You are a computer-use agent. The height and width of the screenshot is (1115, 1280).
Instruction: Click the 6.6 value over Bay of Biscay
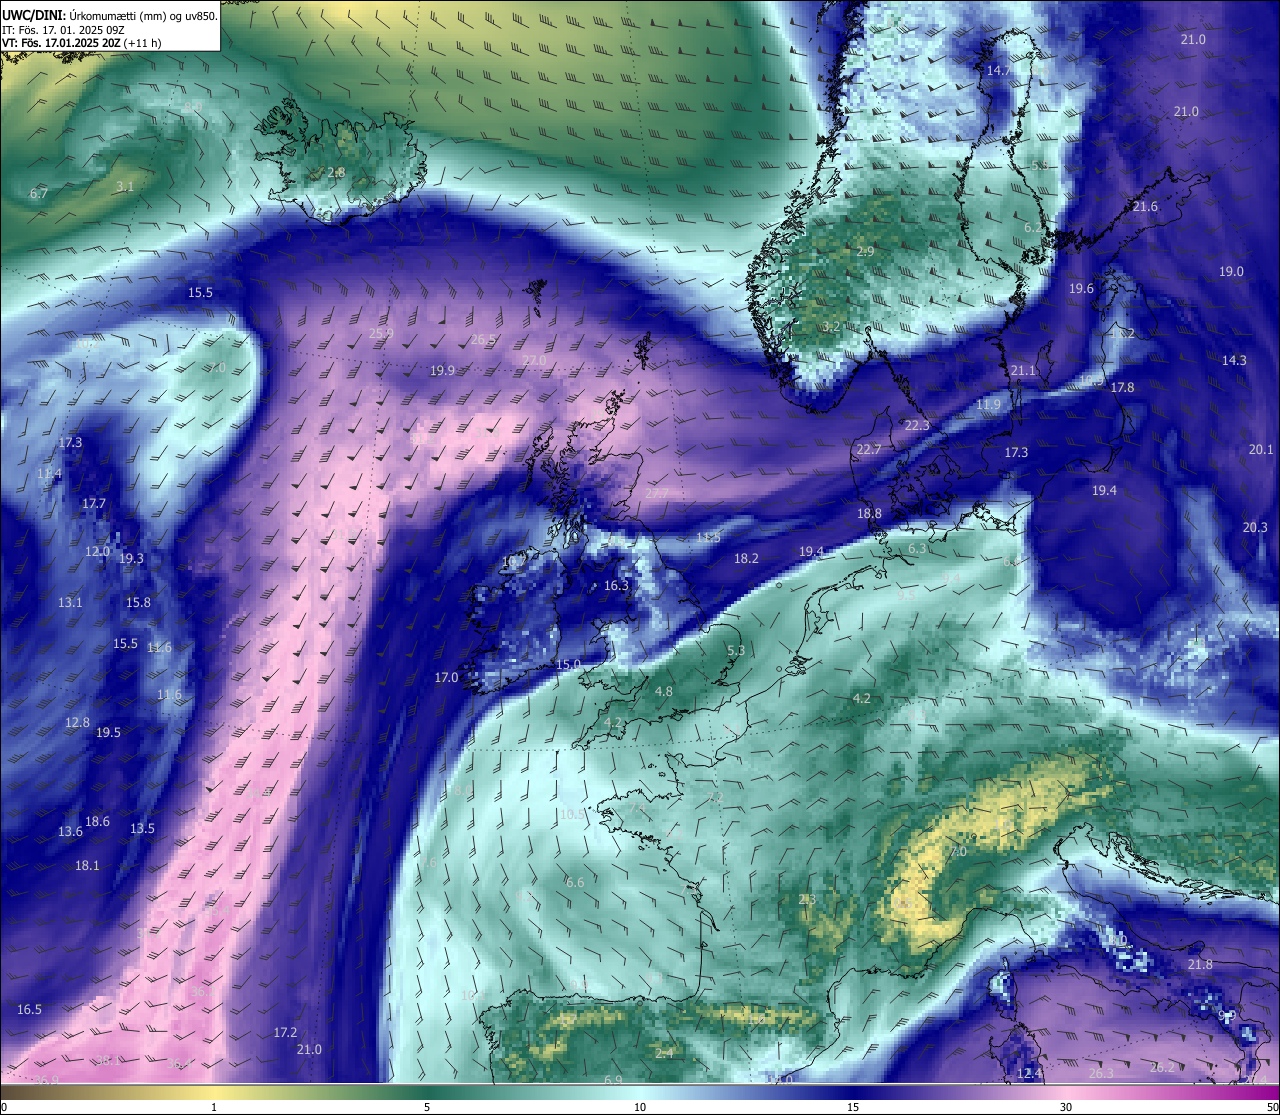(x=575, y=883)
